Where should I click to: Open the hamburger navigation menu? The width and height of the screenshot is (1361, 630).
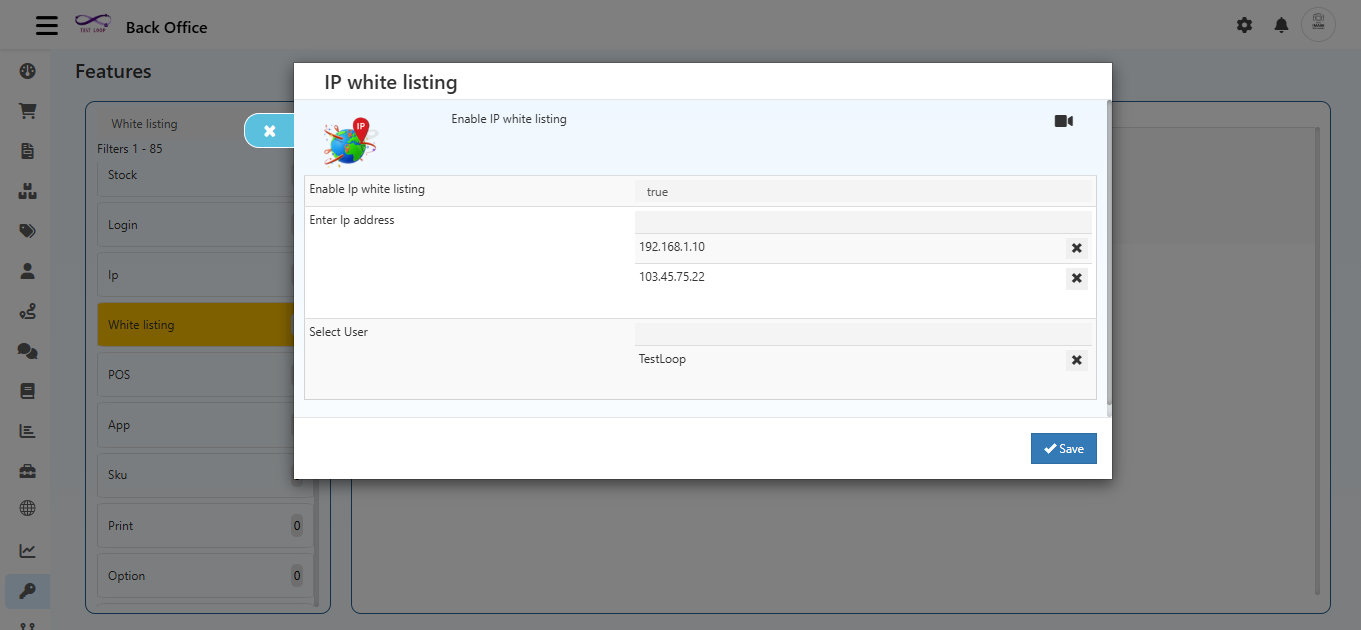tap(46, 25)
